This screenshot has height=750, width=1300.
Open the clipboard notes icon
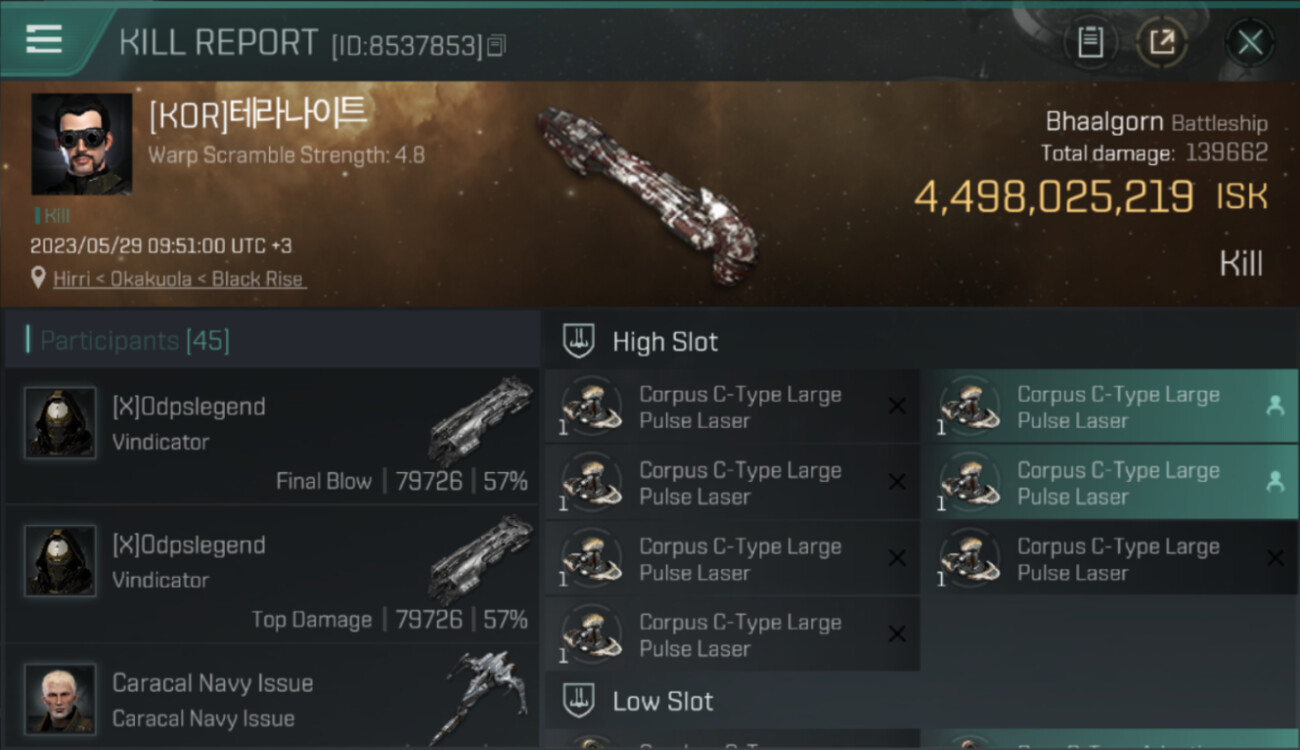1090,42
